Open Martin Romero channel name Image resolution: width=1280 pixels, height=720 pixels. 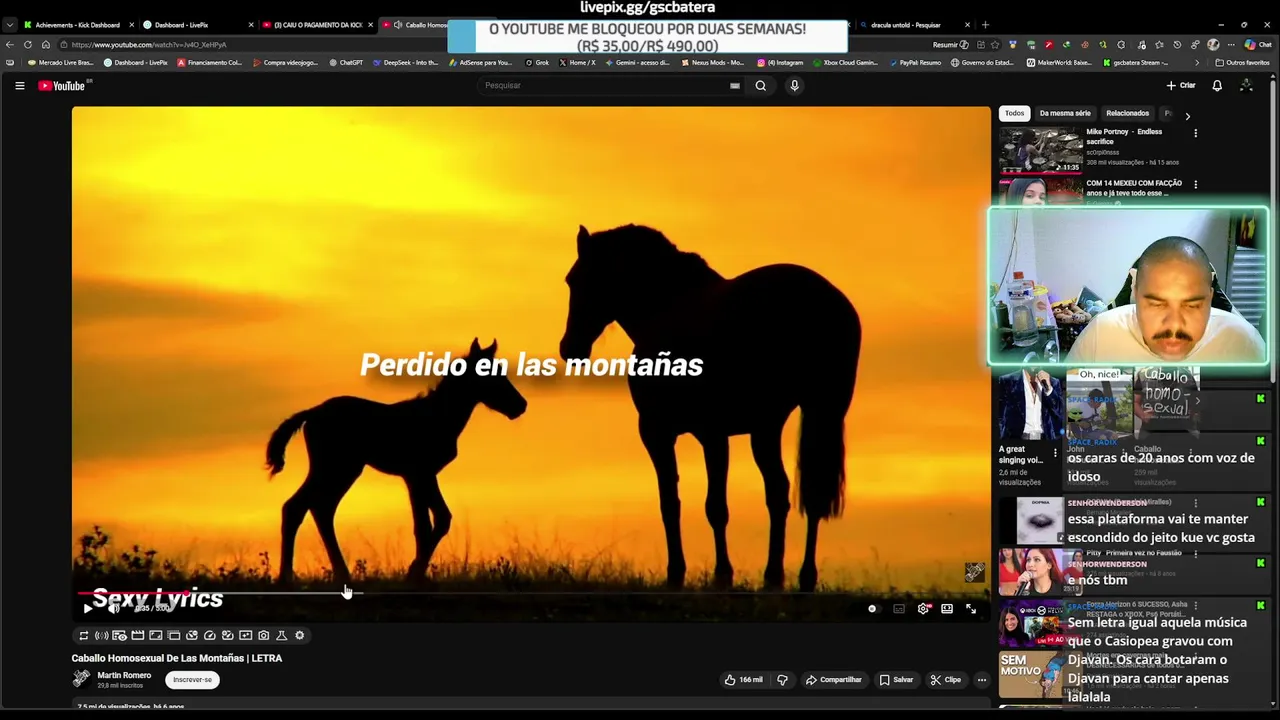124,675
